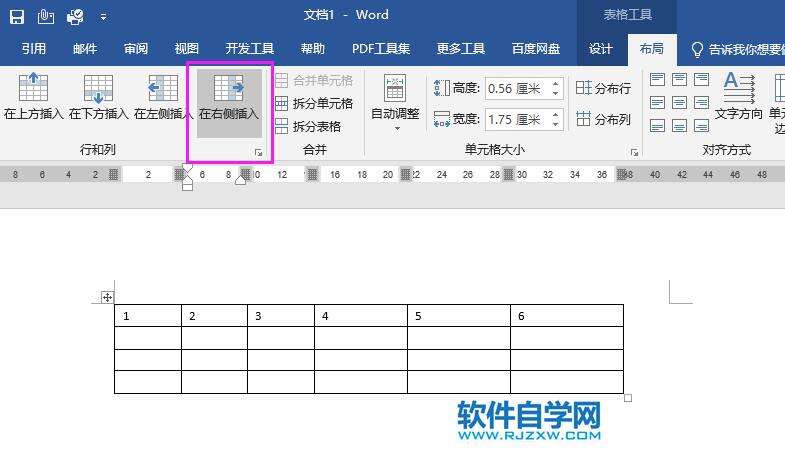Click the 宽度 column width field
The image size is (785, 472).
tap(518, 120)
